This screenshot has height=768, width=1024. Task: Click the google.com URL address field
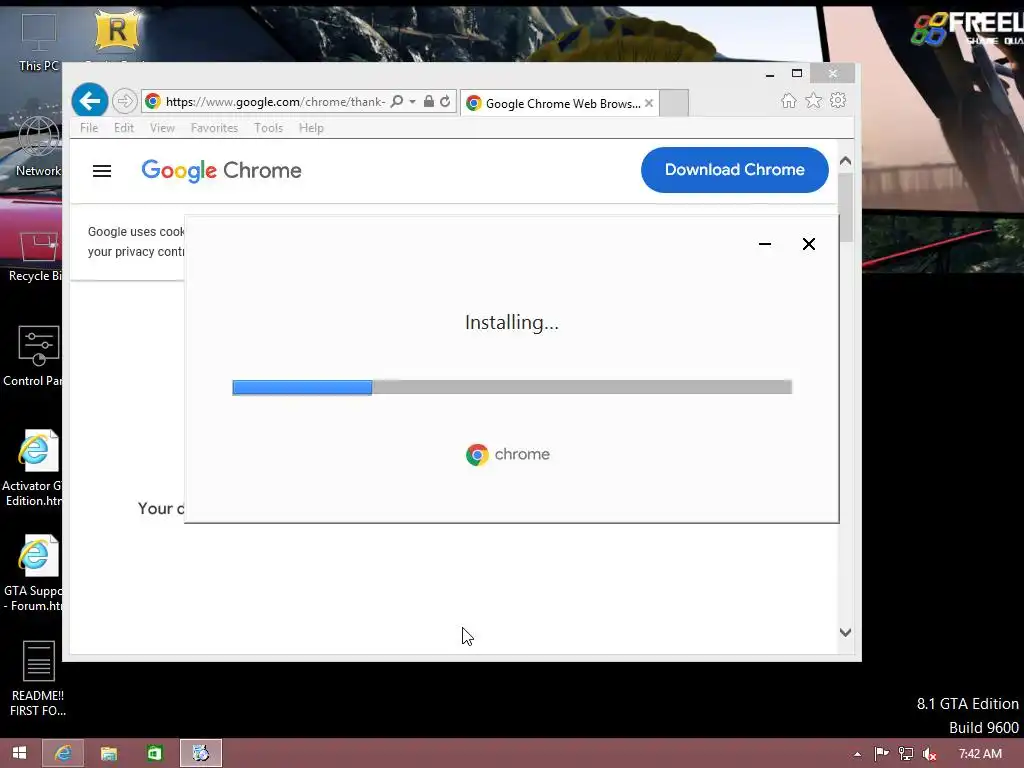(275, 102)
